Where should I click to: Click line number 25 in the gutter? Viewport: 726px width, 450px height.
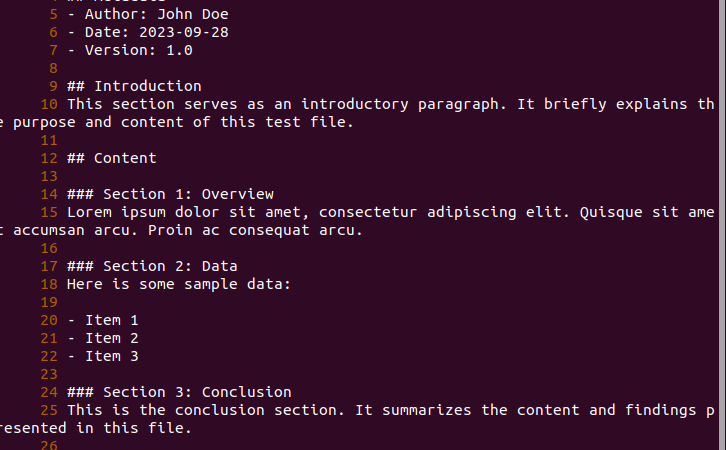click(x=49, y=410)
